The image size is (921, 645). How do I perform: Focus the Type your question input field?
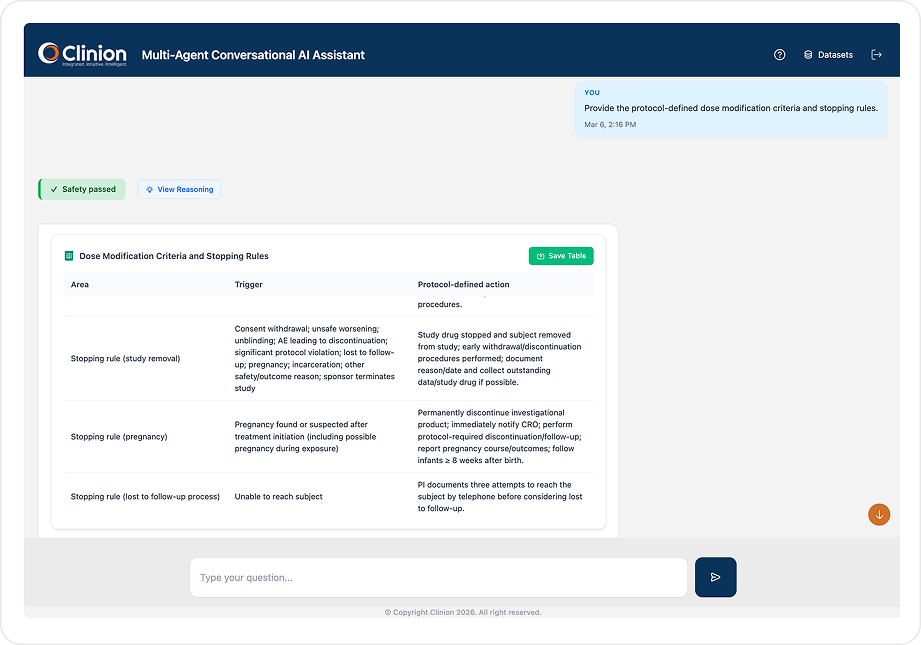point(438,577)
